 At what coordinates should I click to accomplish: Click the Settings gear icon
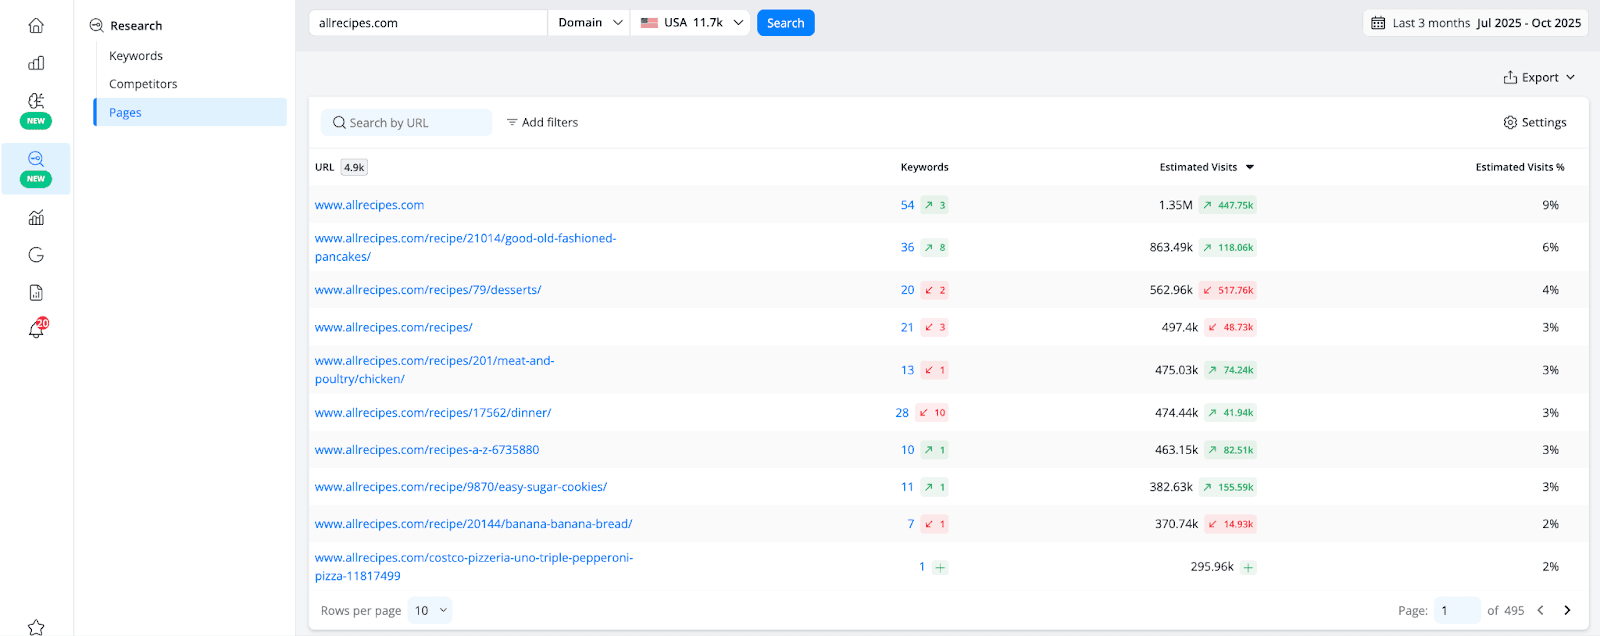1510,122
